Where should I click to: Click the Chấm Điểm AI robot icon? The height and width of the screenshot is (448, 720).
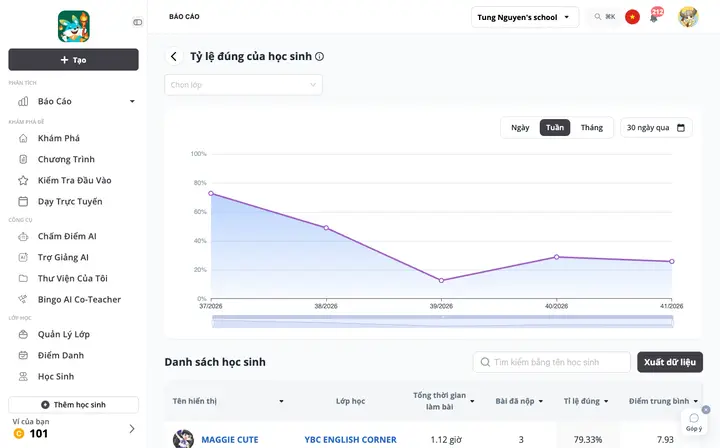(x=23, y=236)
